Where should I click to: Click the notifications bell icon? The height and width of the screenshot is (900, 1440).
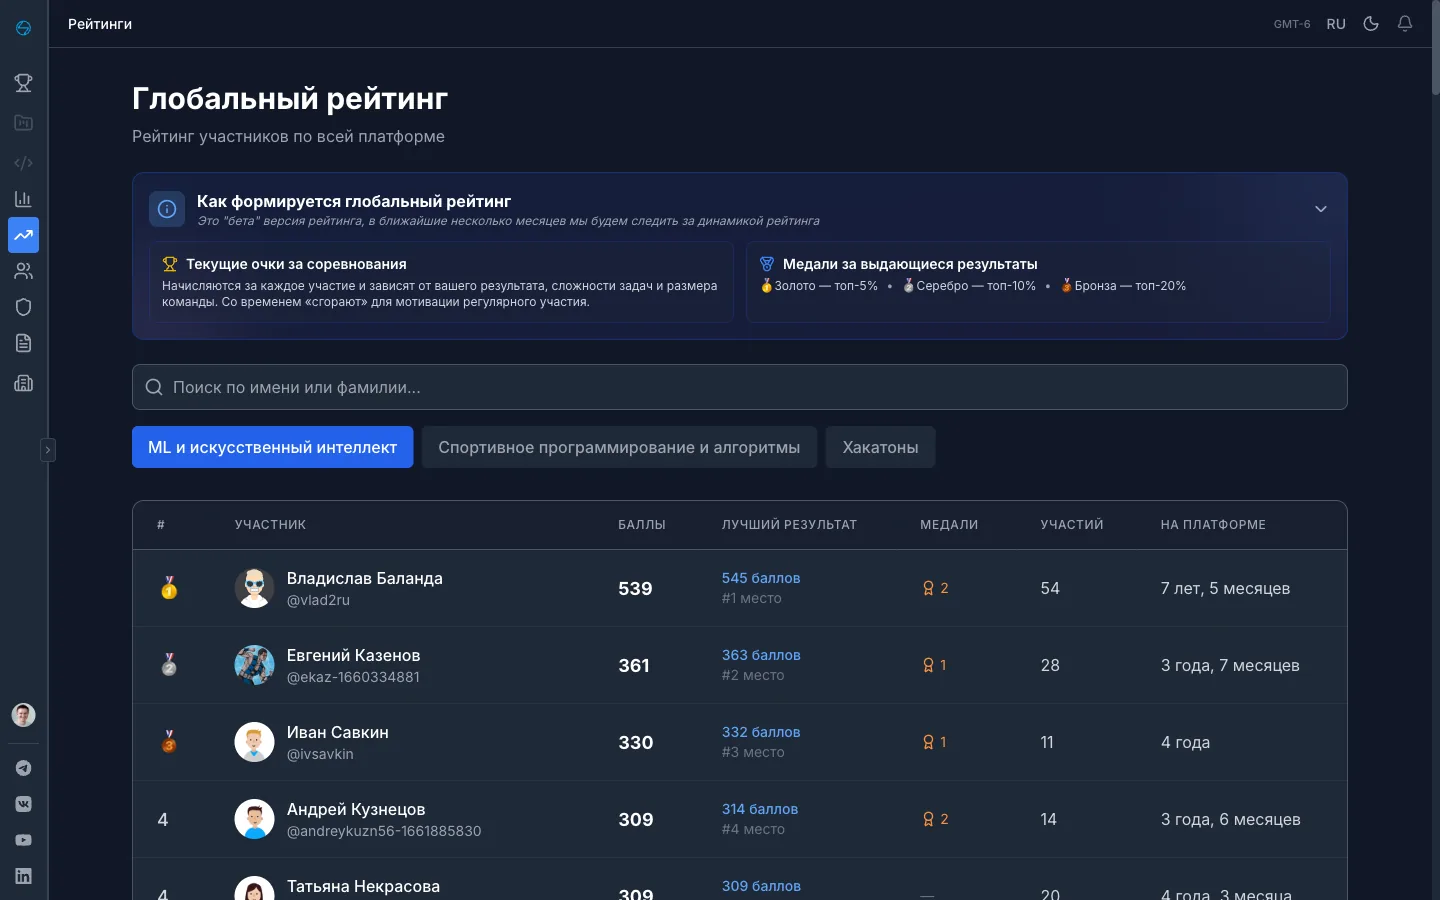[x=1405, y=24]
